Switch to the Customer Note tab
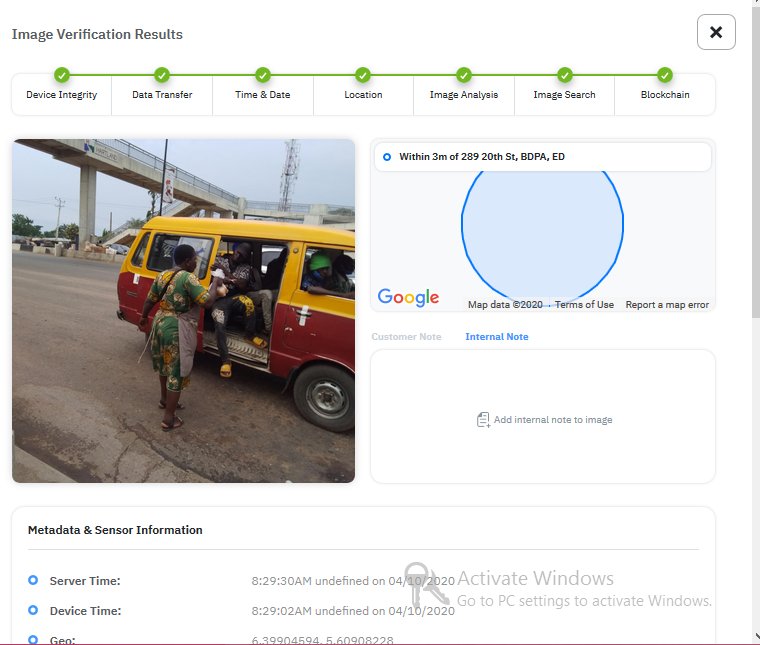Image resolution: width=760 pixels, height=645 pixels. pyautogui.click(x=406, y=337)
